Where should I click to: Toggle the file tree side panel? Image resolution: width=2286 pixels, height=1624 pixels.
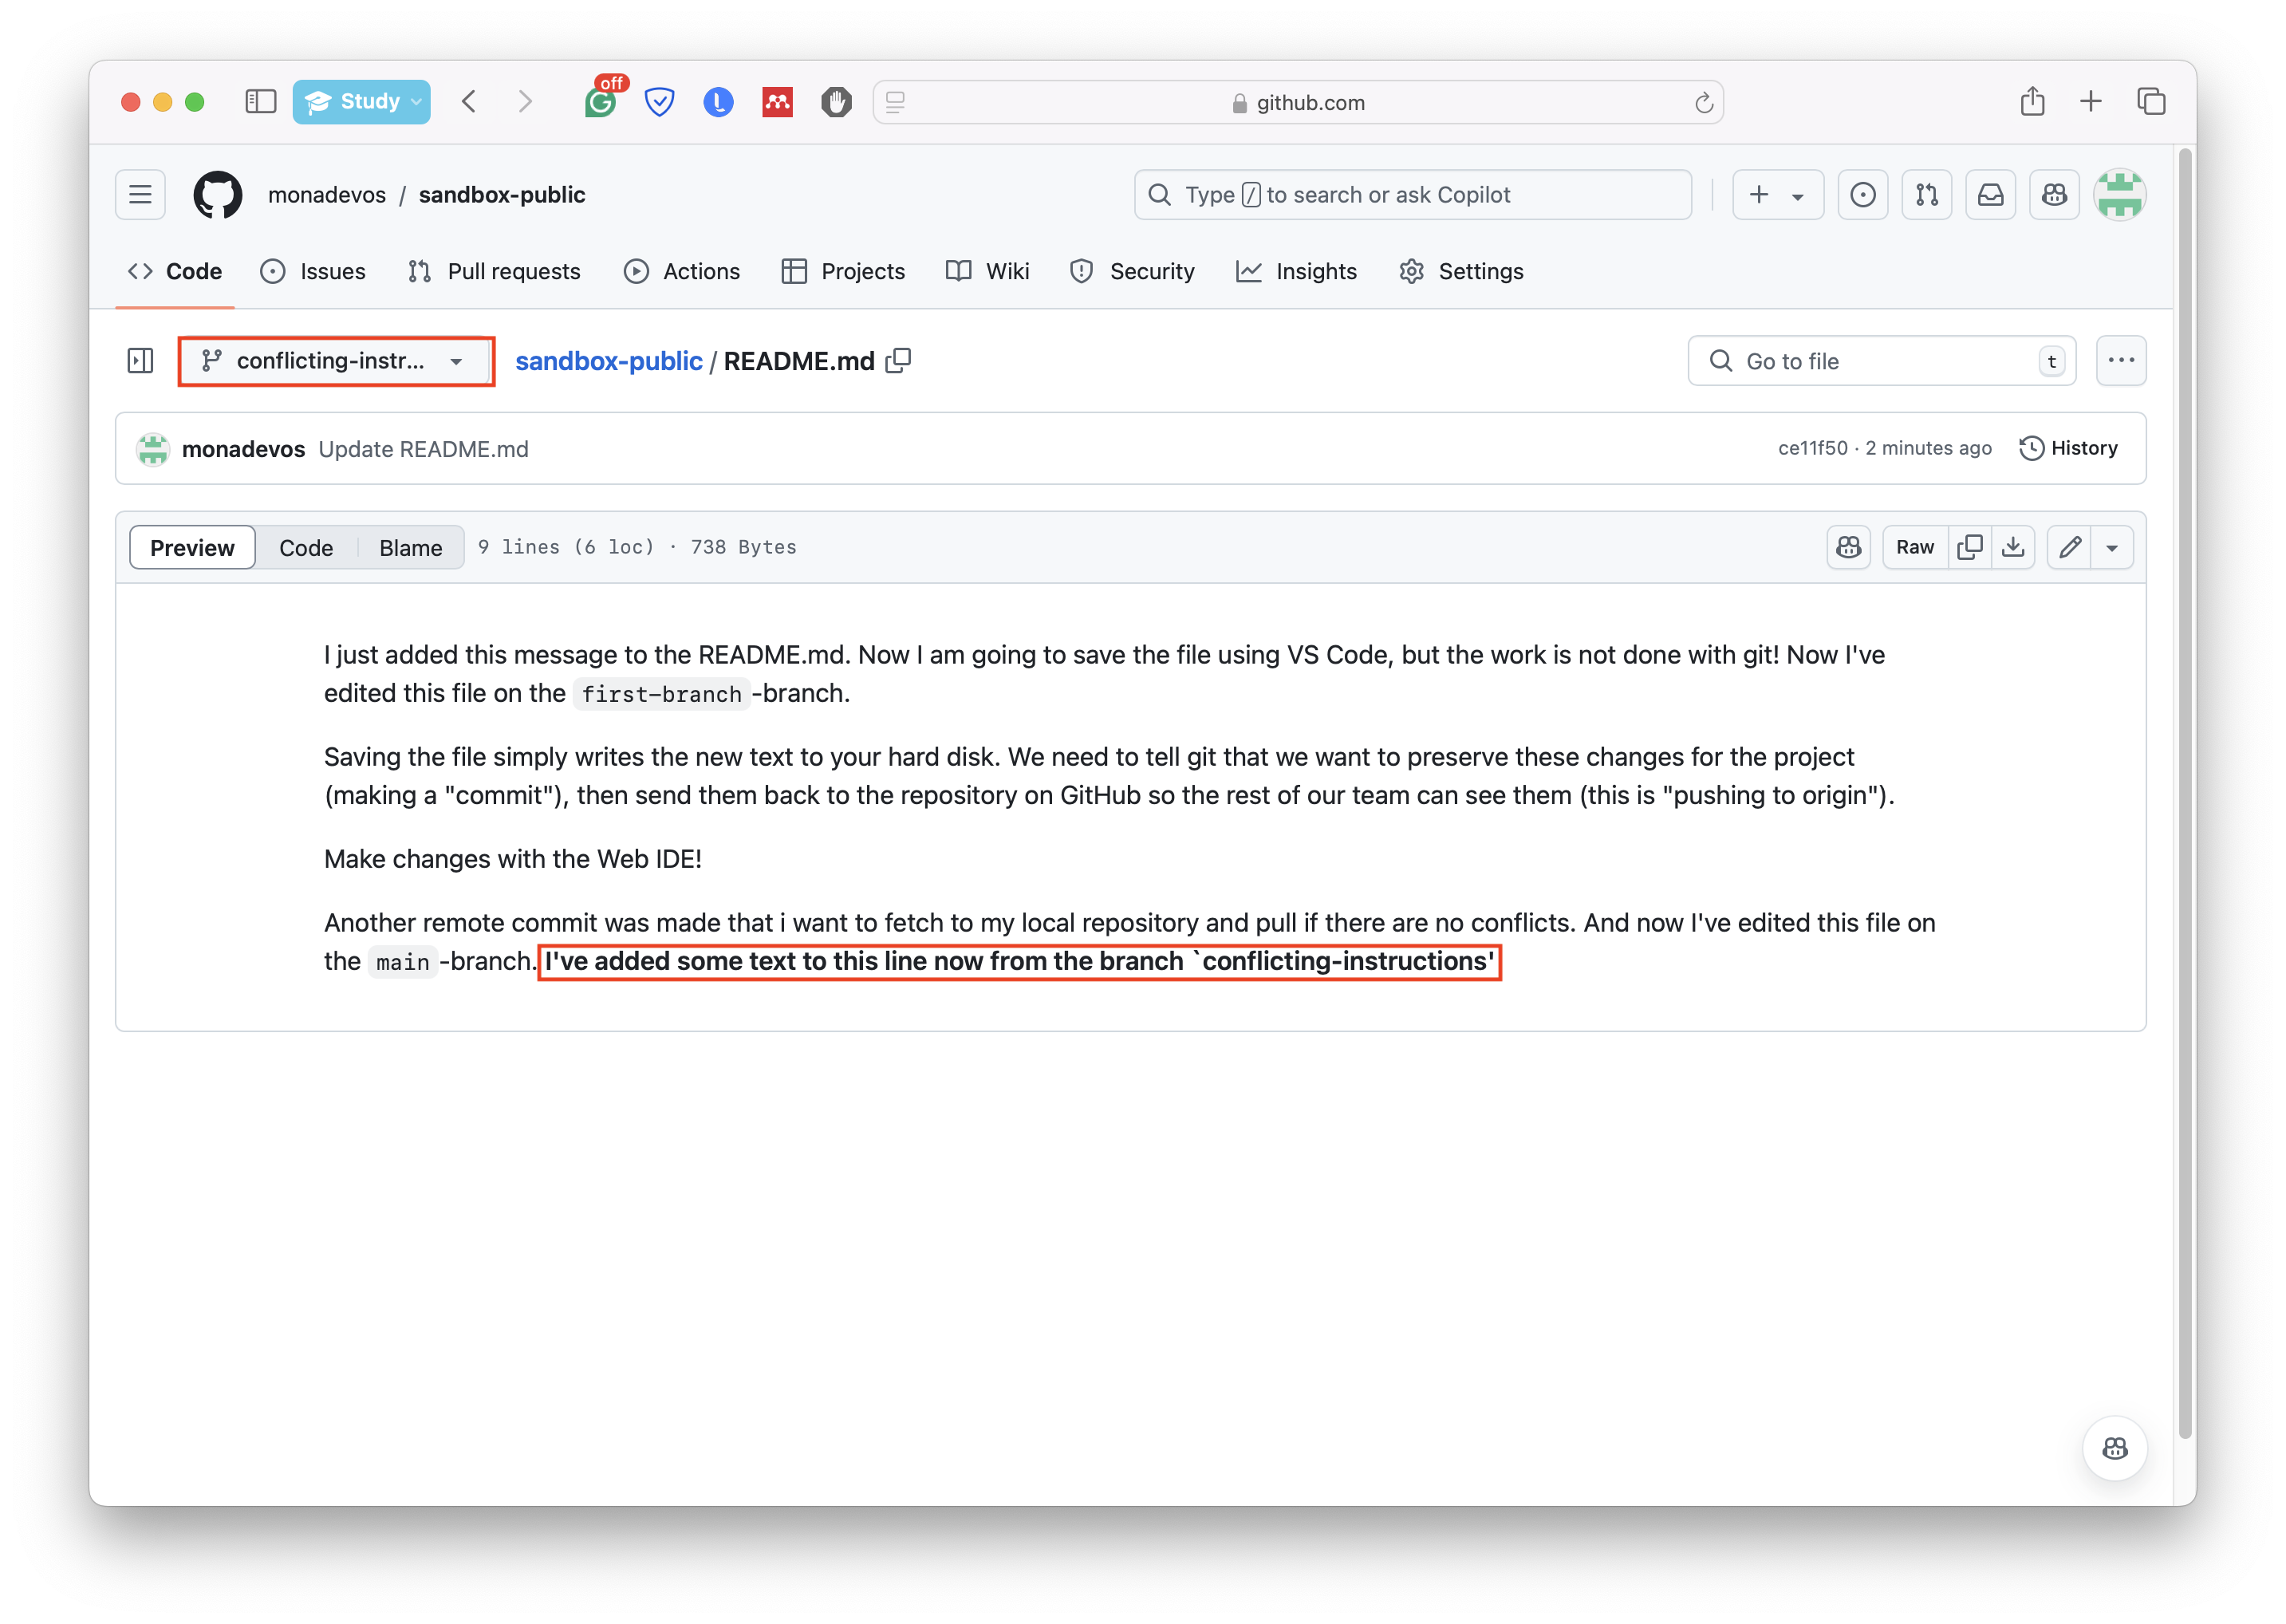pos(141,361)
